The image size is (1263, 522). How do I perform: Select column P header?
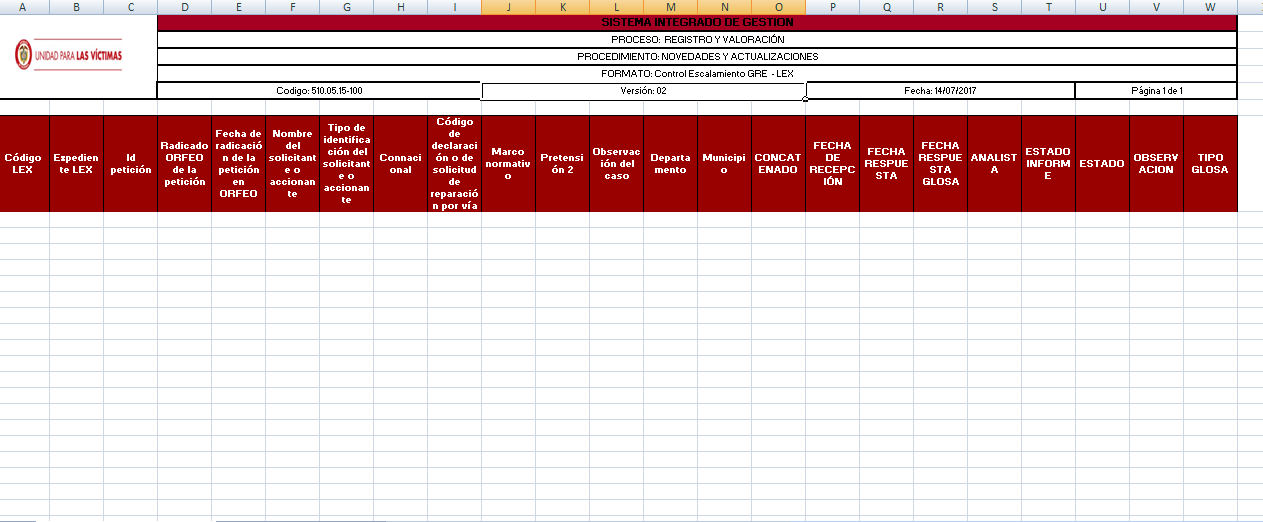coord(832,7)
